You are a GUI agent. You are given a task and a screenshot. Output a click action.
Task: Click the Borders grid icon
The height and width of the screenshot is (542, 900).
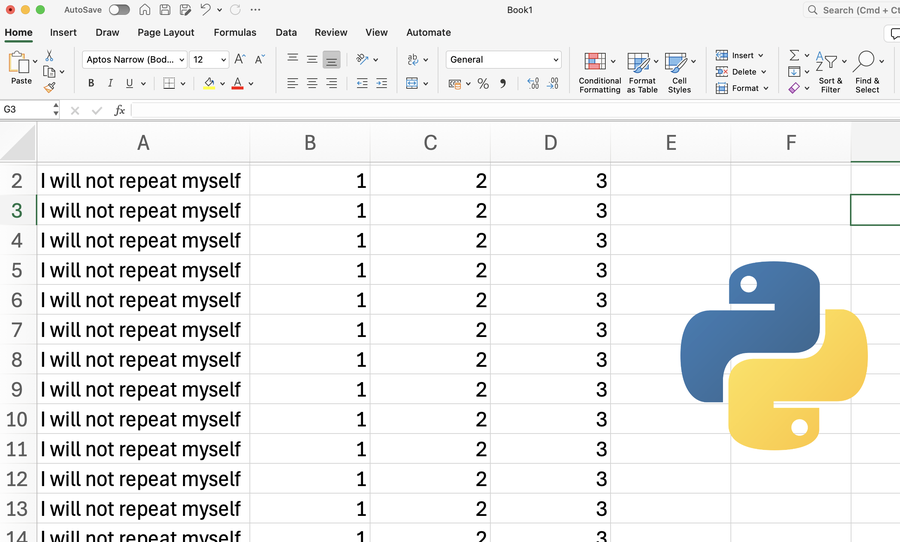[169, 83]
